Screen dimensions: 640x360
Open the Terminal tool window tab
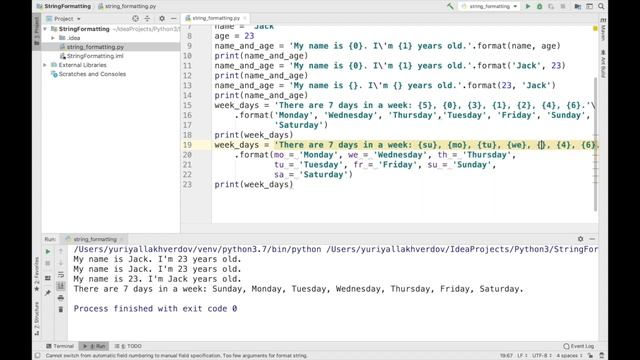(60, 346)
